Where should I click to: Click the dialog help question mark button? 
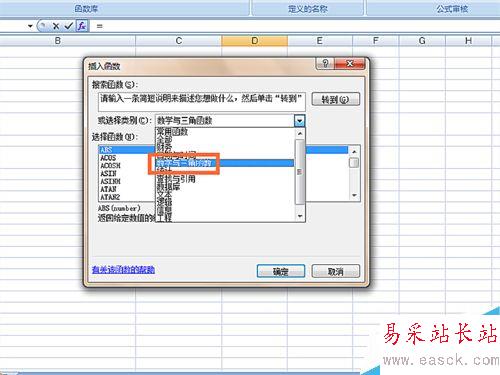coord(325,63)
